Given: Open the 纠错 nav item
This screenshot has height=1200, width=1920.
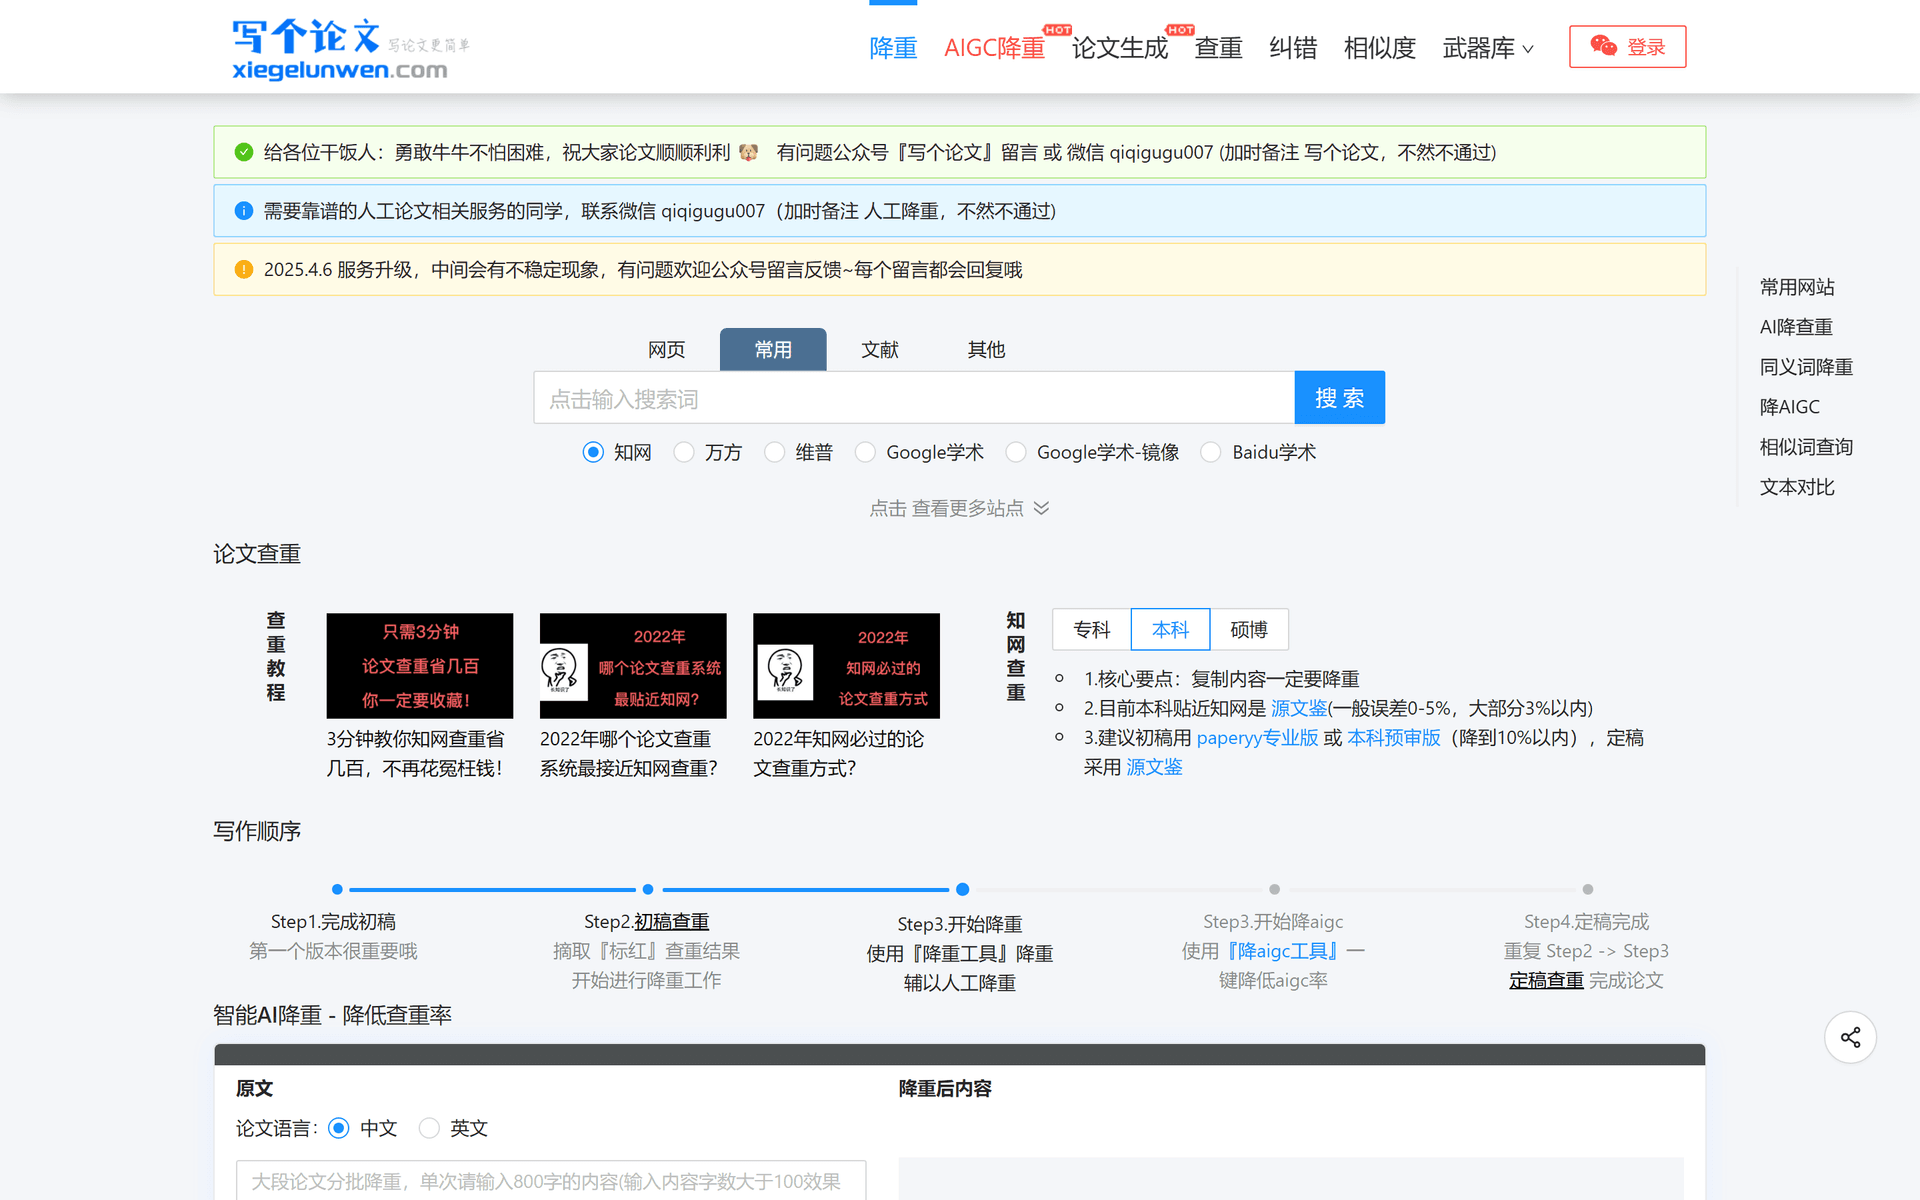Looking at the screenshot, I should tap(1293, 48).
